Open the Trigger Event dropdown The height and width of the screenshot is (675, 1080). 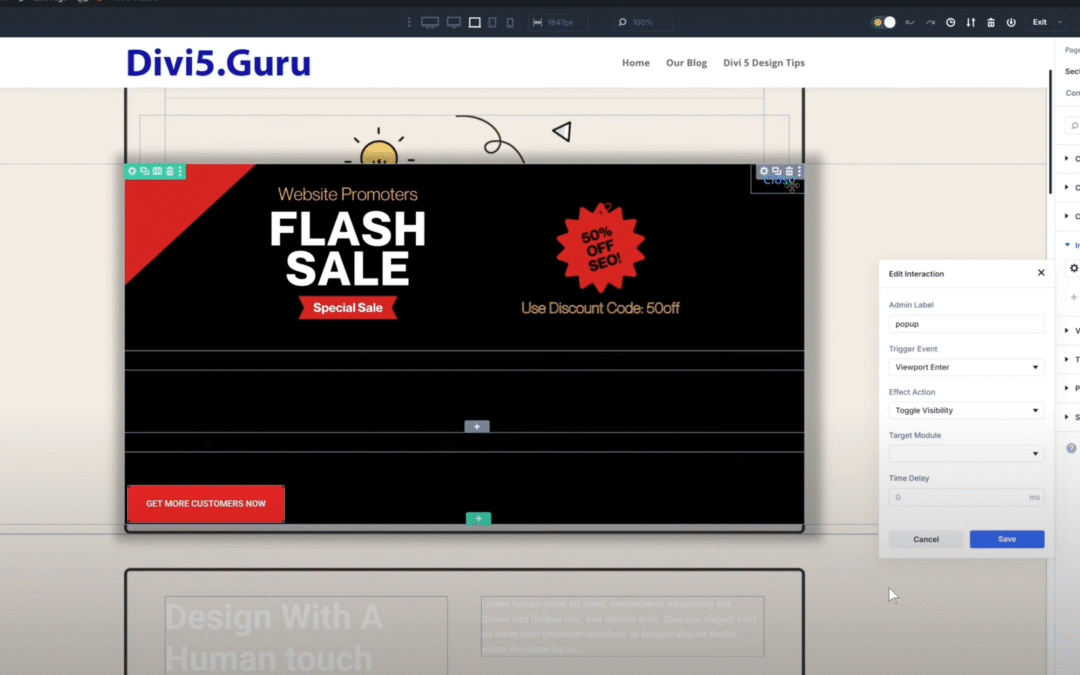click(x=966, y=367)
